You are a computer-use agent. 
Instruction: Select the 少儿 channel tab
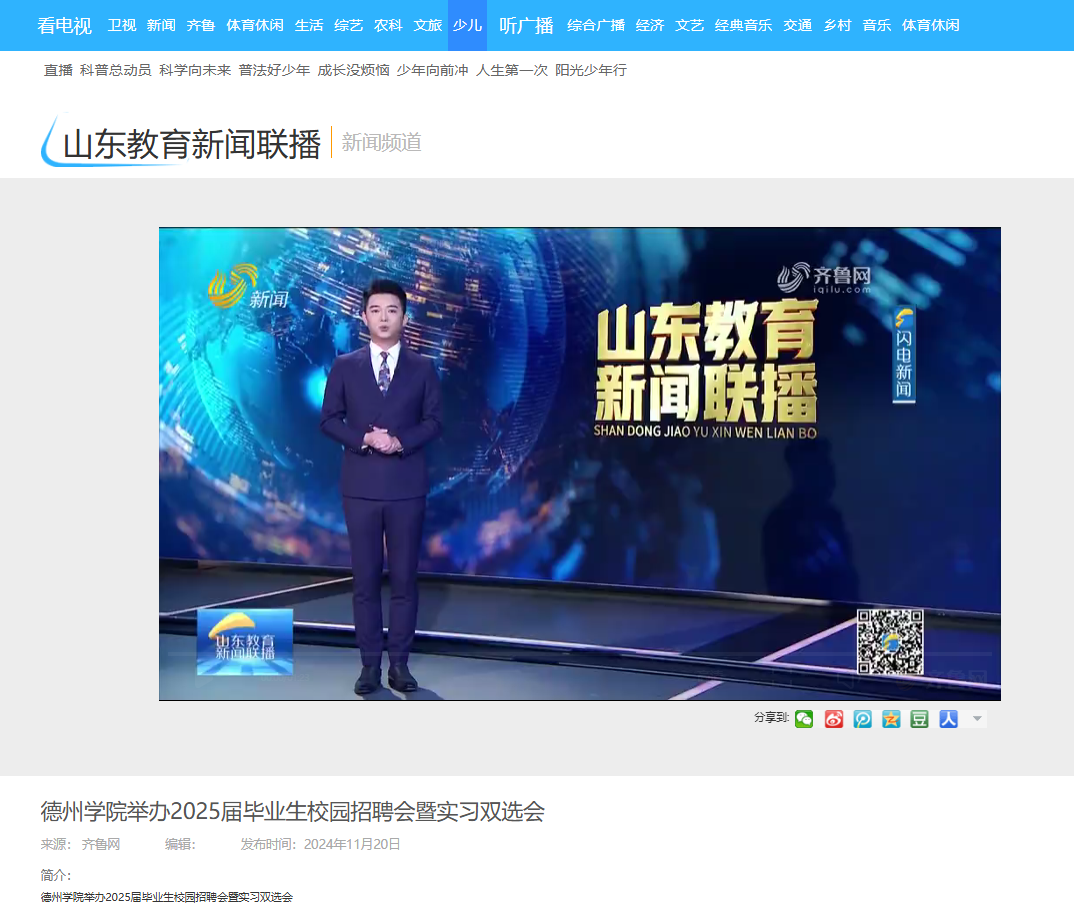tap(467, 25)
